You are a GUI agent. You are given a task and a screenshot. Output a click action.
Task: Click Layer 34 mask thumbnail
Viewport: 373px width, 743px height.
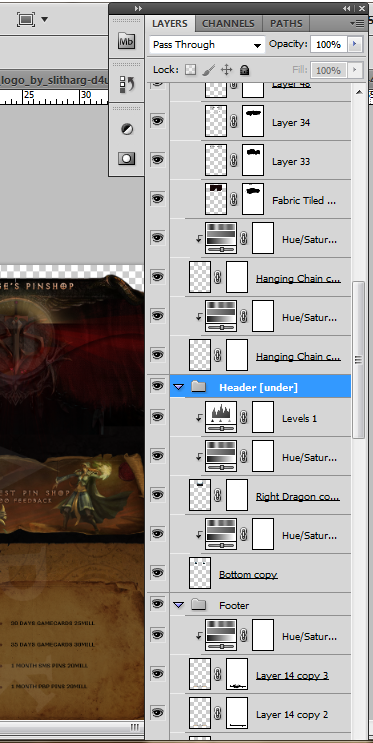pos(253,121)
